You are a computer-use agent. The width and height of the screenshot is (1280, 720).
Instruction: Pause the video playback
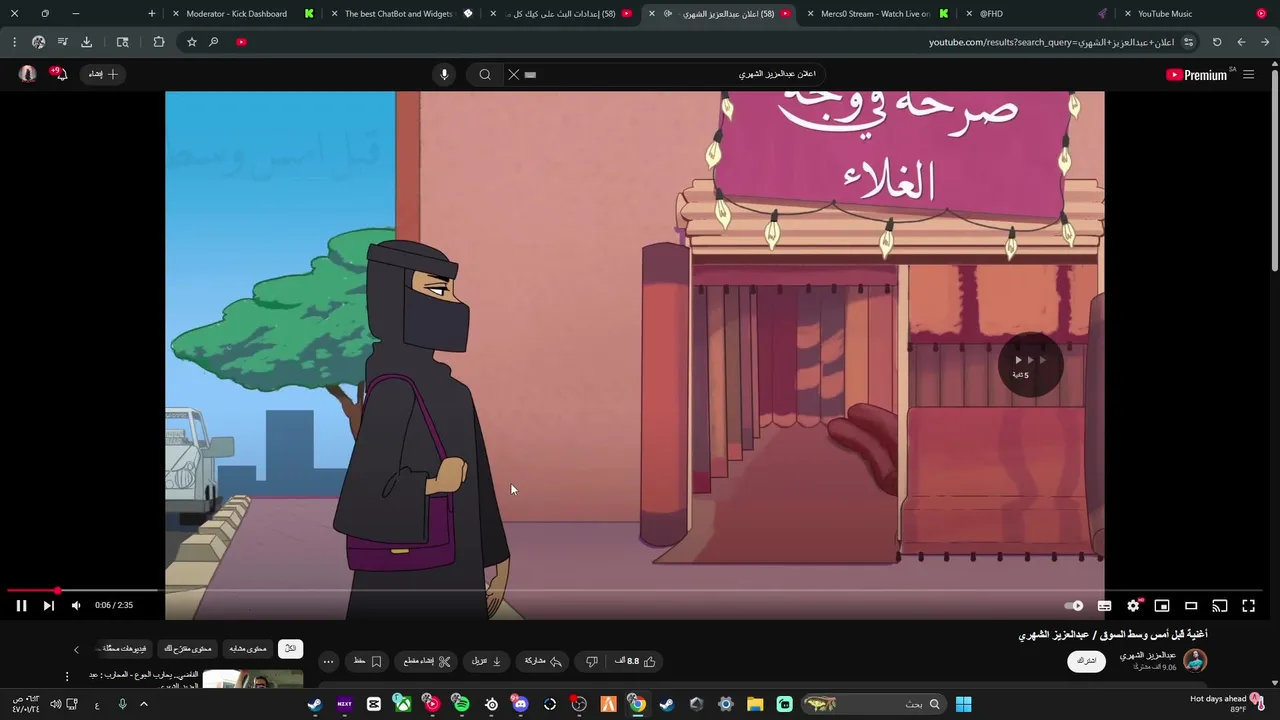tap(21, 605)
